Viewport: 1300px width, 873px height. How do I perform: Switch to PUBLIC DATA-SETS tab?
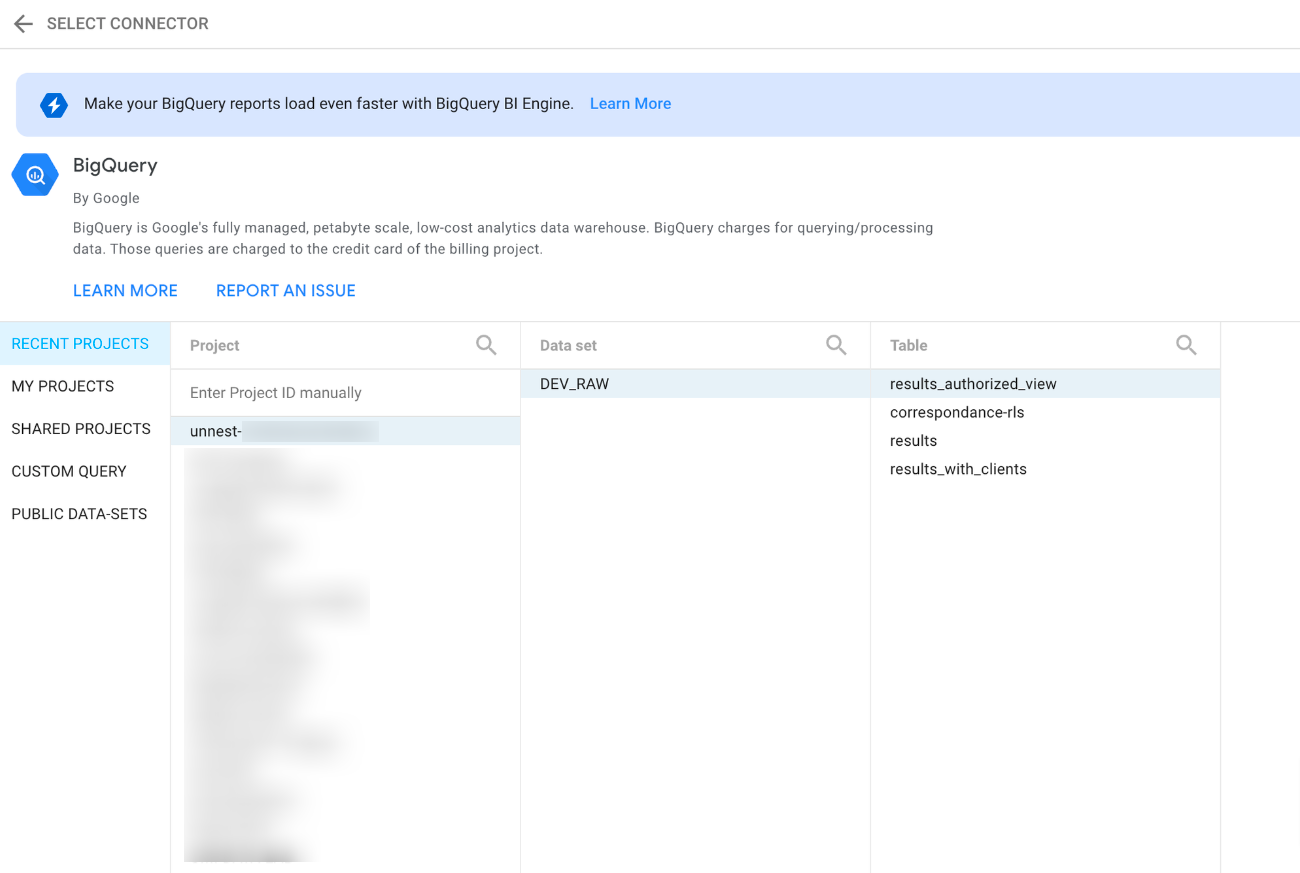(x=85, y=514)
